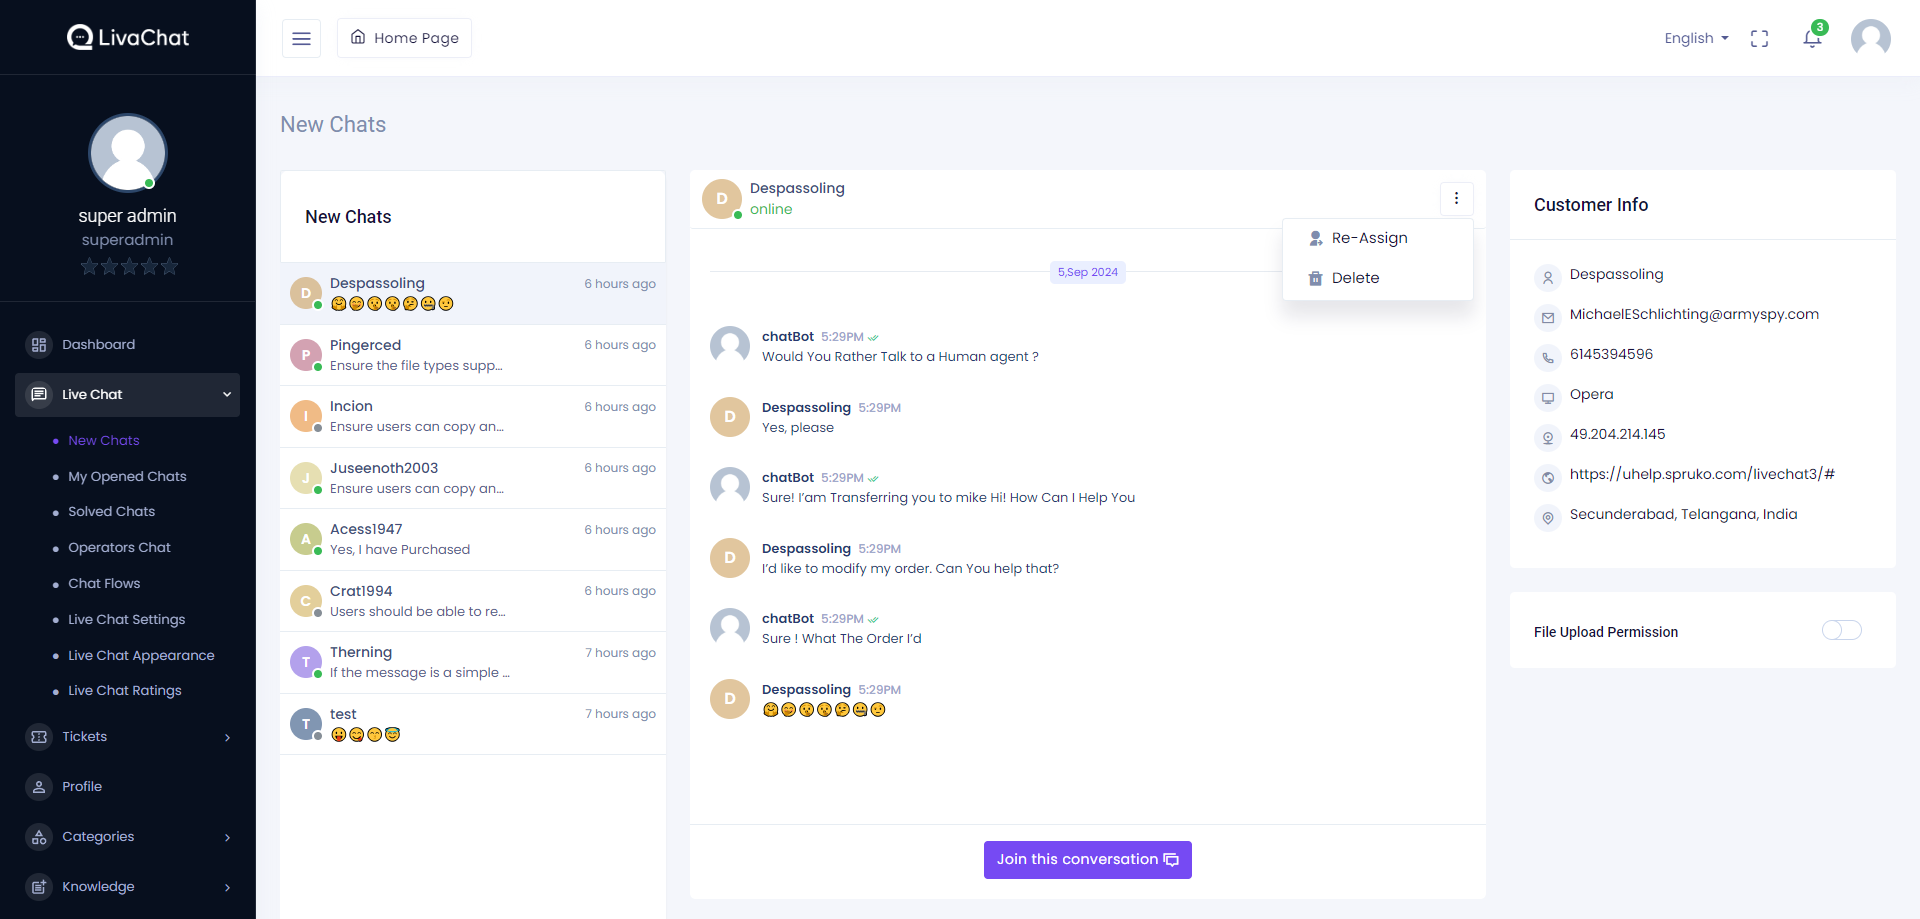Enter fullscreen mode via expand icon
Image resolution: width=1920 pixels, height=919 pixels.
click(x=1759, y=38)
